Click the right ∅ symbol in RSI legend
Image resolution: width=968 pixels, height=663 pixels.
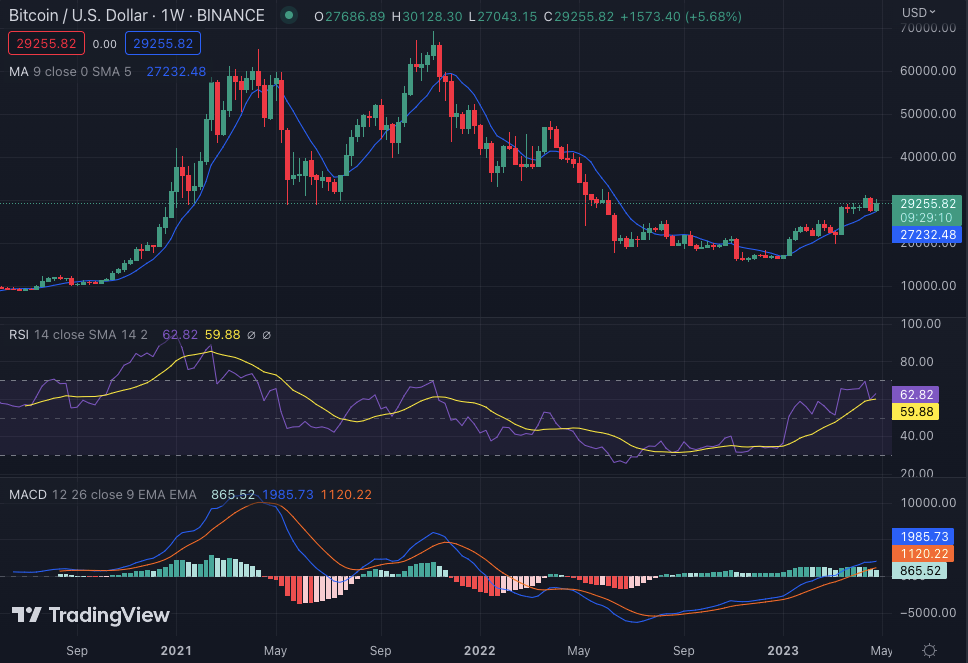(267, 335)
